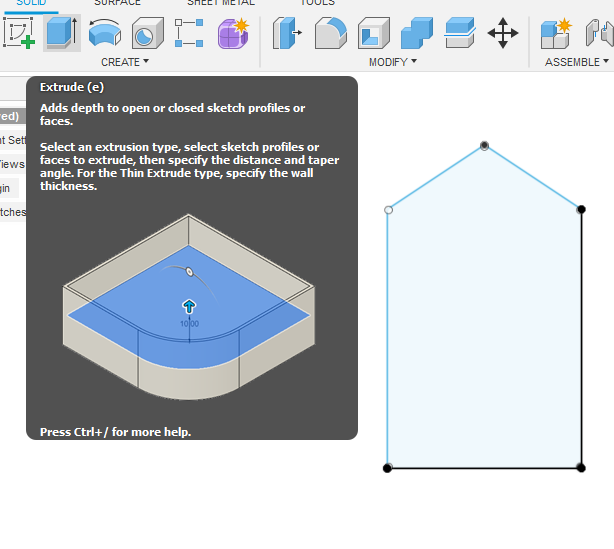
Task: Switch to the SOLID tab
Action: pos(31,3)
